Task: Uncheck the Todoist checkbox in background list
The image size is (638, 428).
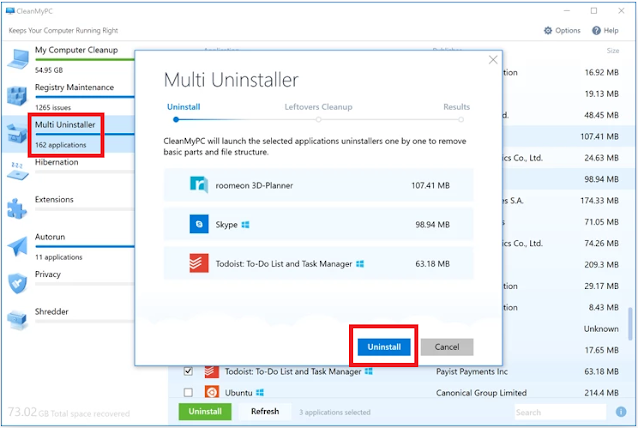Action: (x=188, y=371)
